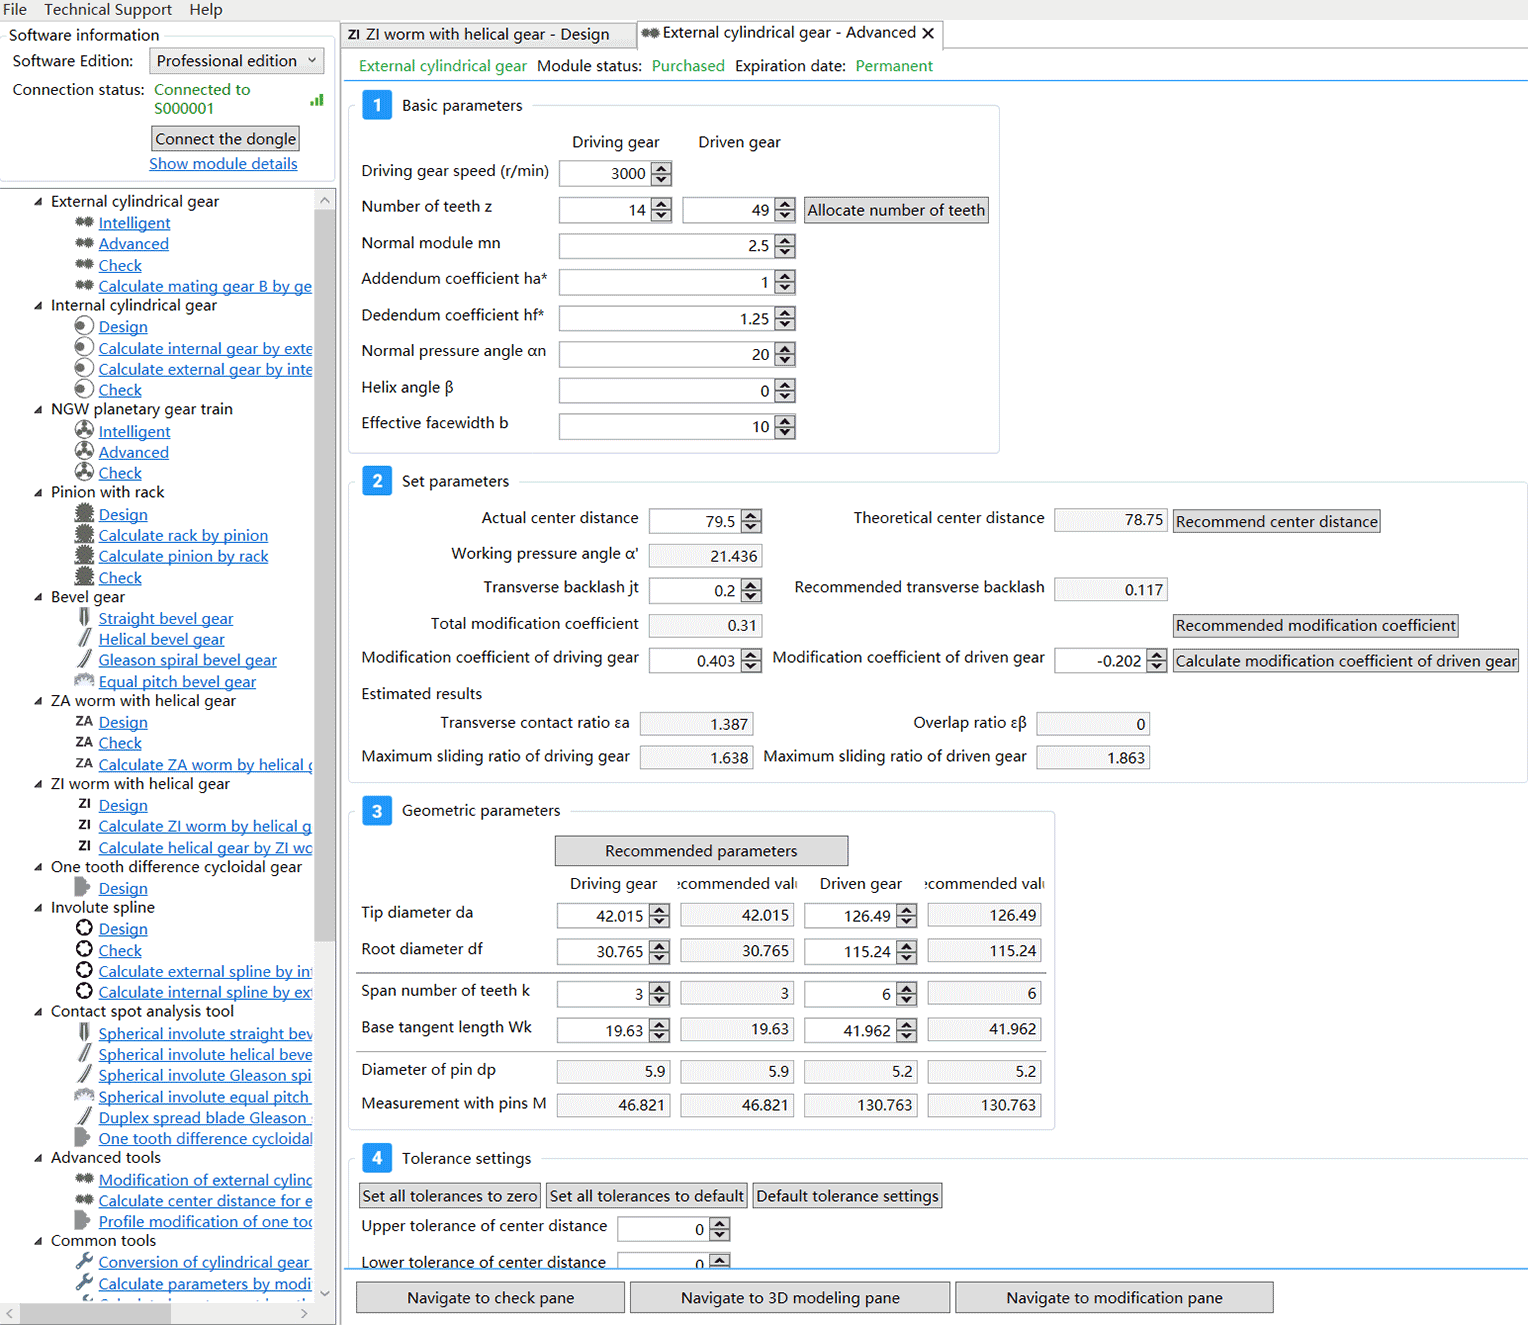The image size is (1528, 1325).
Task: Click the Gleason spiral bevel gear icon
Action: tap(84, 659)
